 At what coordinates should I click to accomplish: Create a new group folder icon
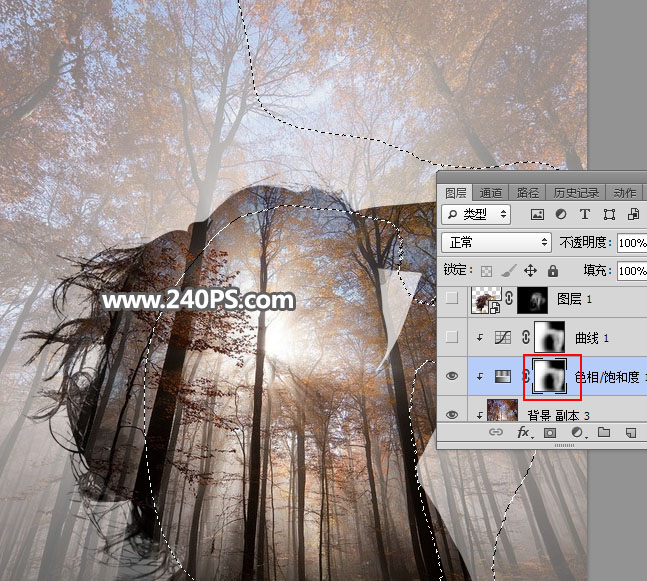[x=604, y=432]
